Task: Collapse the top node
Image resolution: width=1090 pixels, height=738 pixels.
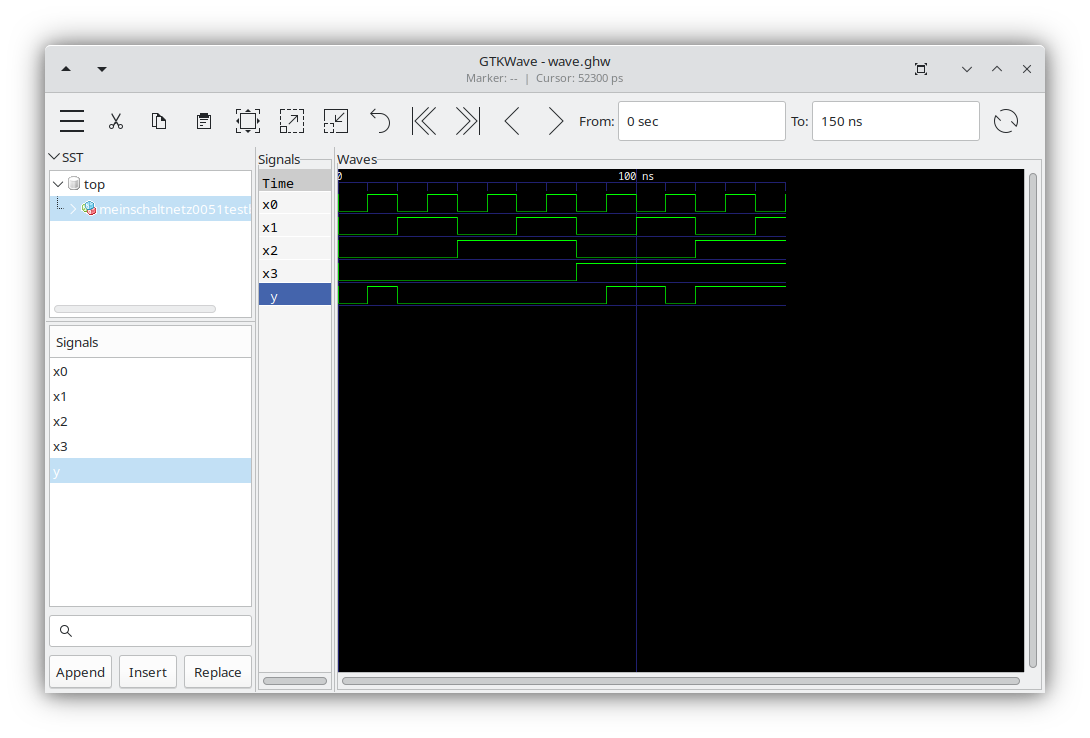Action: 58,184
